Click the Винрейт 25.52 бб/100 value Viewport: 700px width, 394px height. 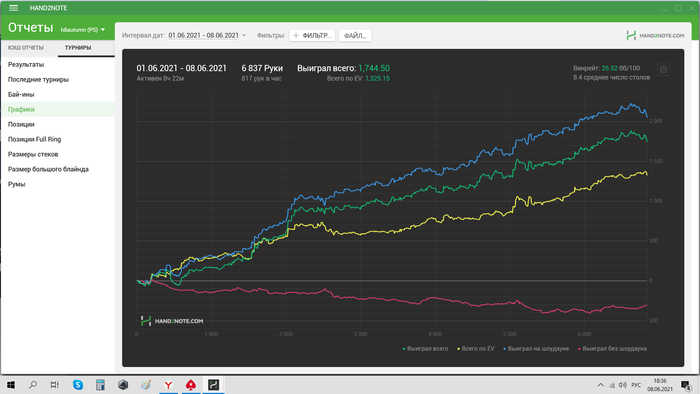607,68
